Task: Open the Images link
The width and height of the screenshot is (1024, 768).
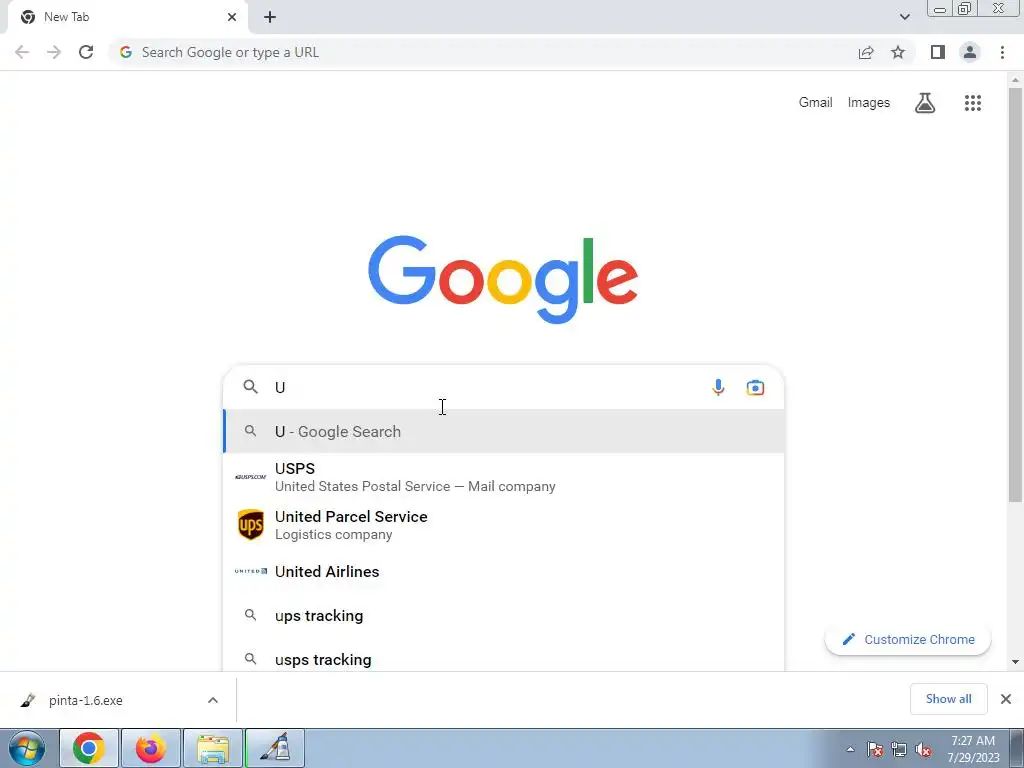Action: [x=869, y=103]
